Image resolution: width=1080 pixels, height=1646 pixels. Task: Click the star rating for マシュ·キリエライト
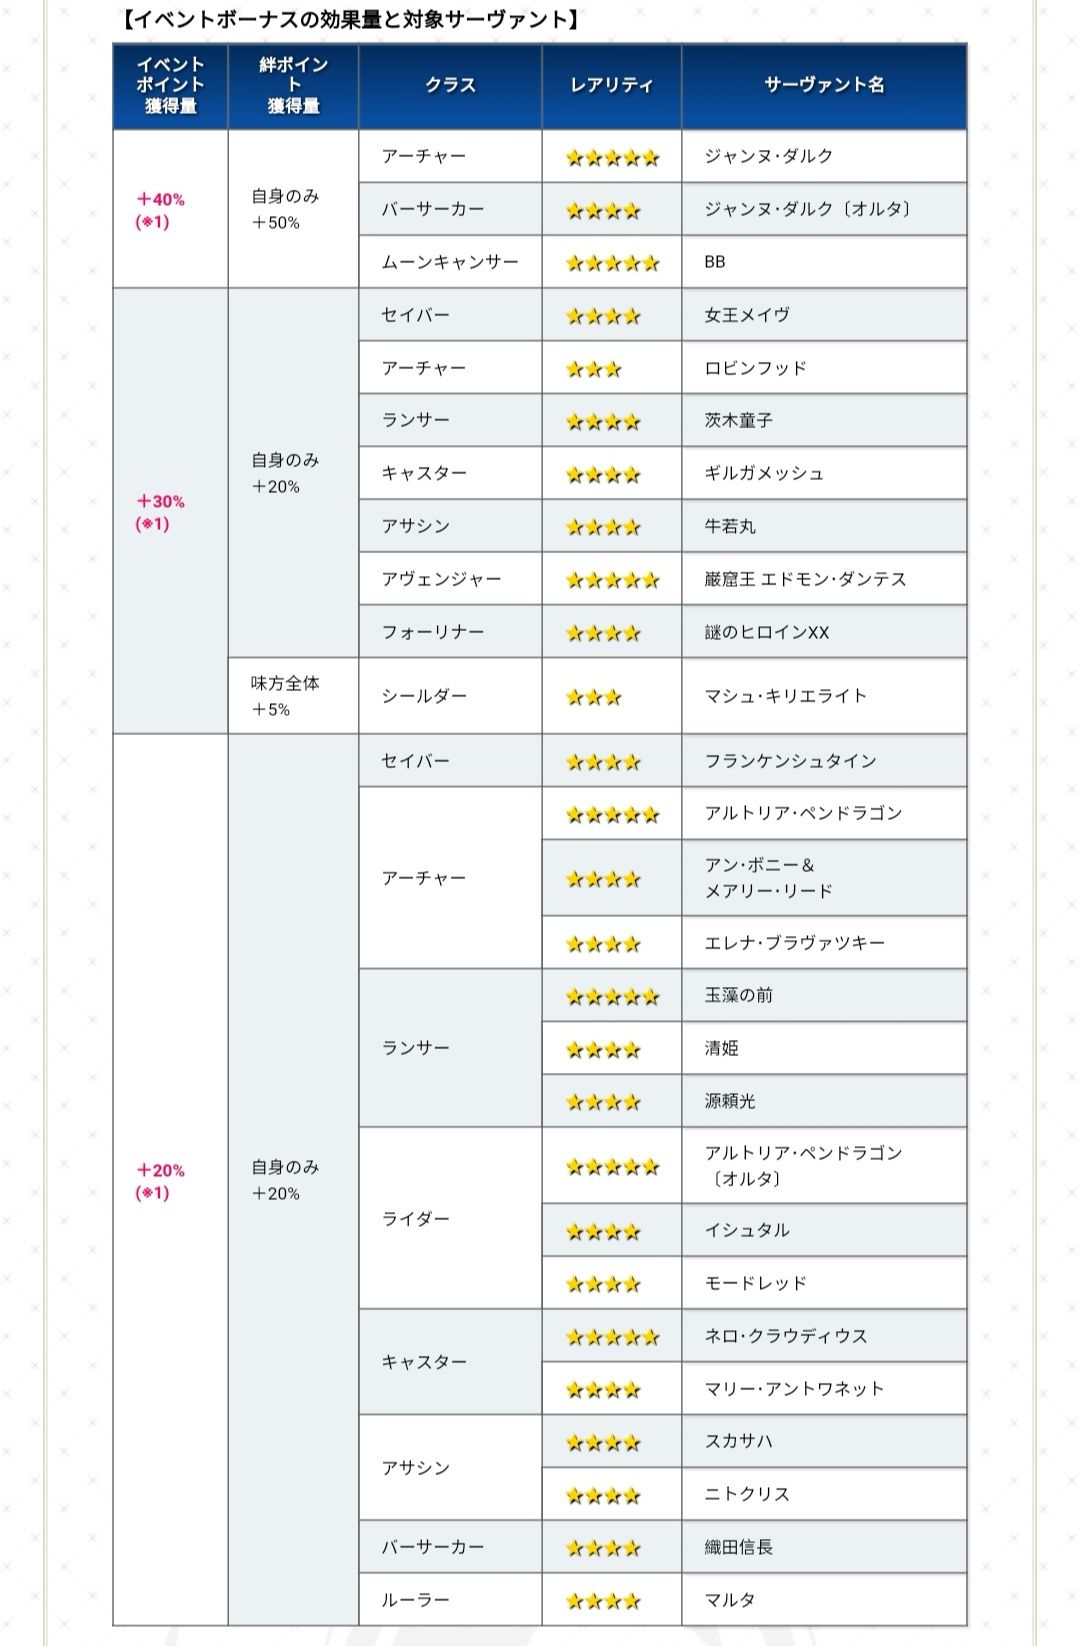coord(593,698)
